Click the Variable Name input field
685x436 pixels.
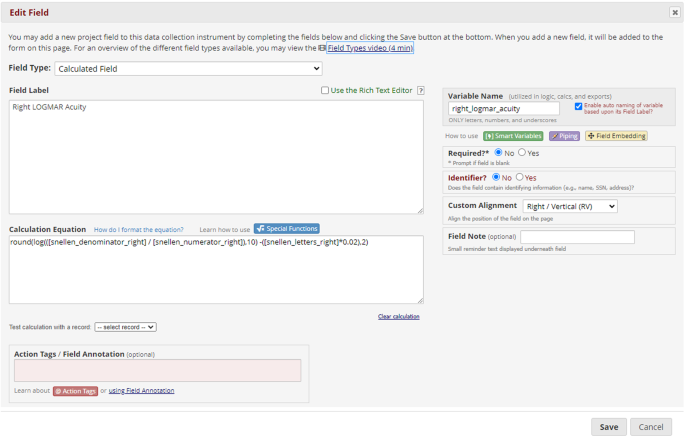(x=504, y=108)
